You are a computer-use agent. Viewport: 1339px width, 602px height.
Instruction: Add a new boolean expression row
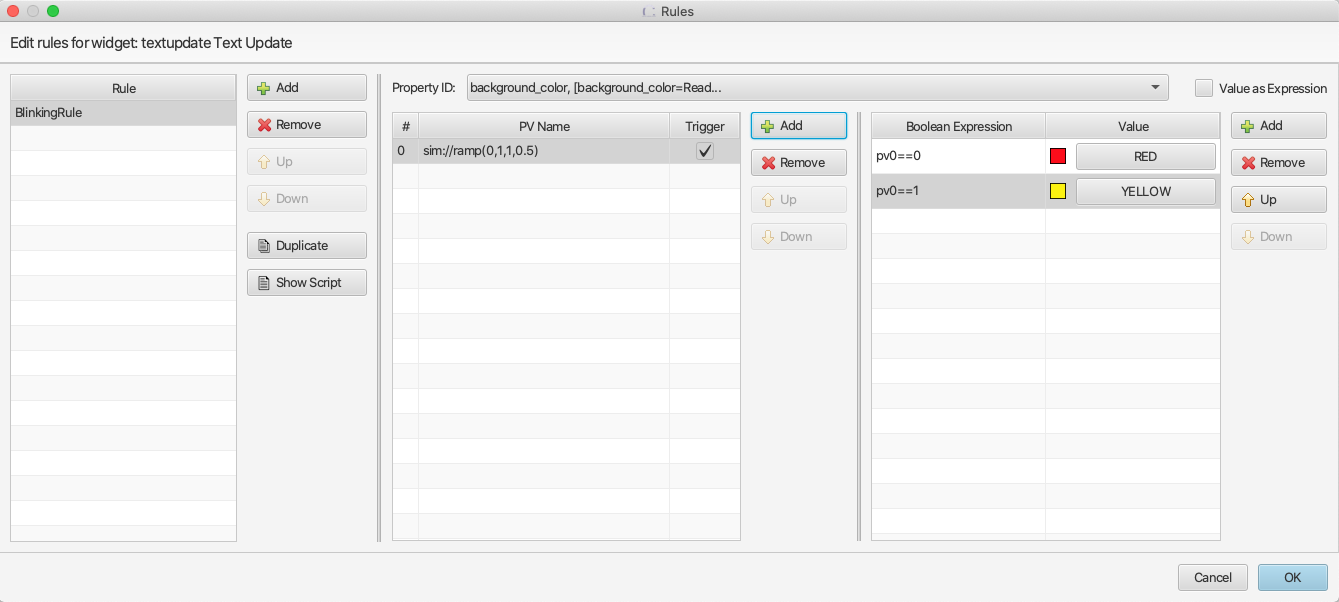[x=1278, y=126]
